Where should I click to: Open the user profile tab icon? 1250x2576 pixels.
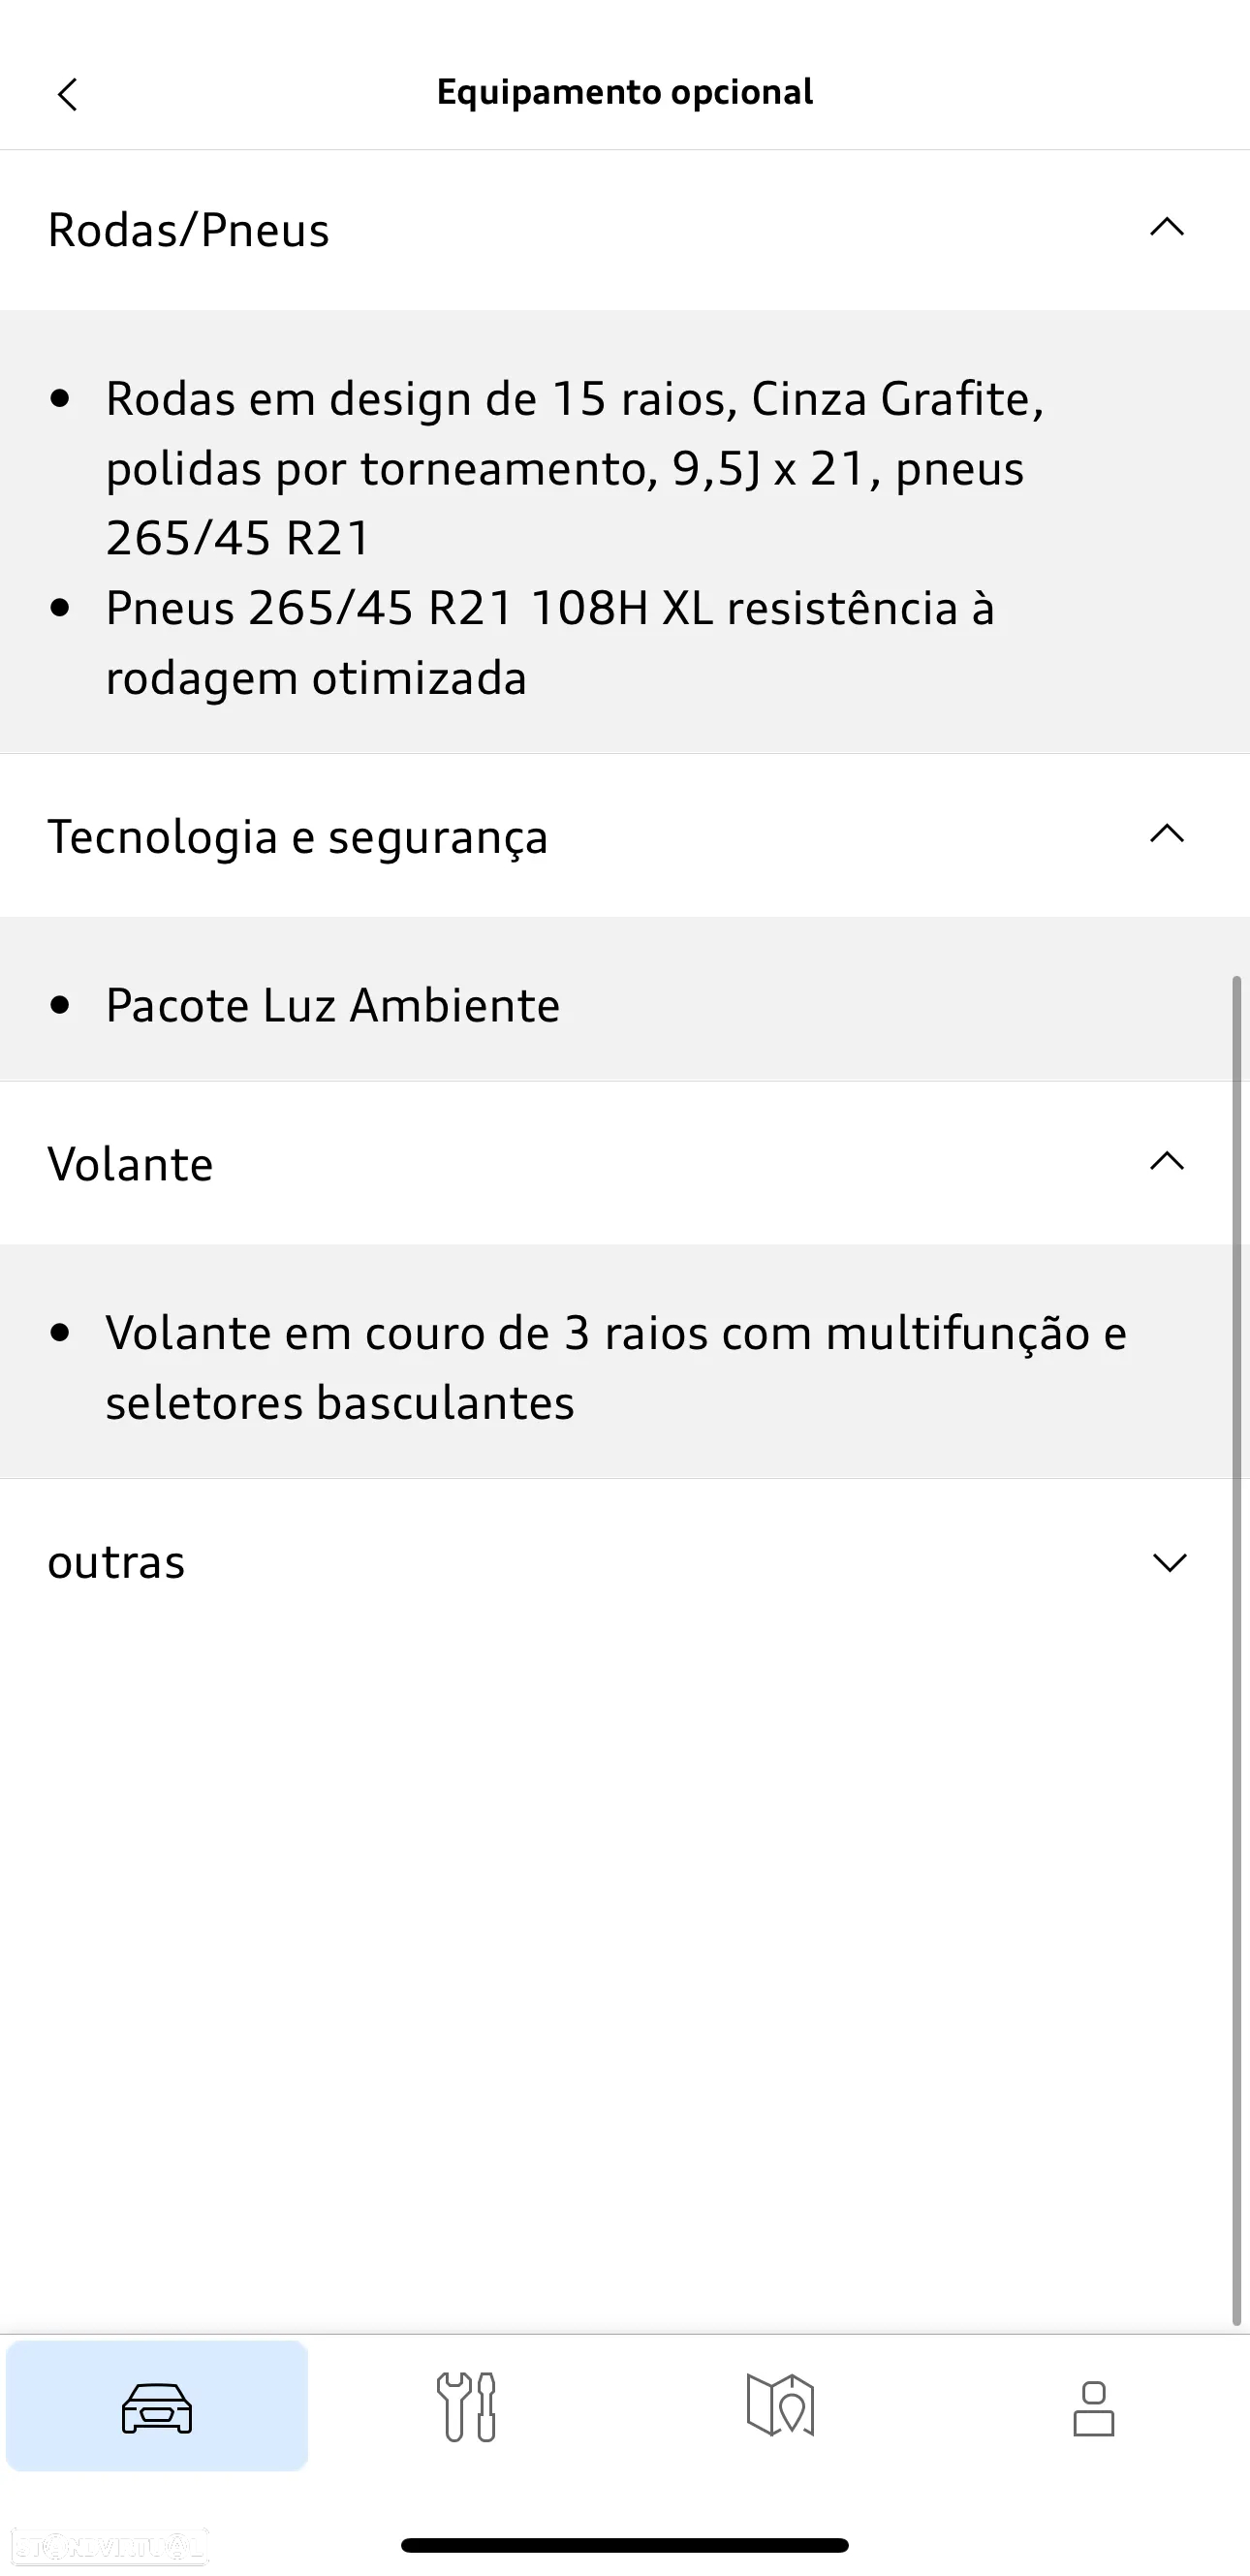pyautogui.click(x=1093, y=2407)
